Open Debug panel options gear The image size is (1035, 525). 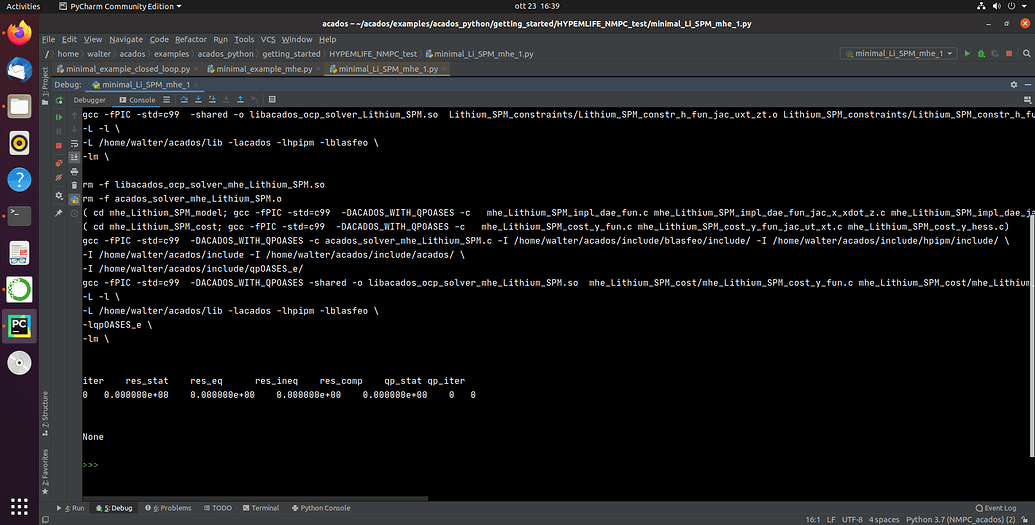coord(1014,85)
